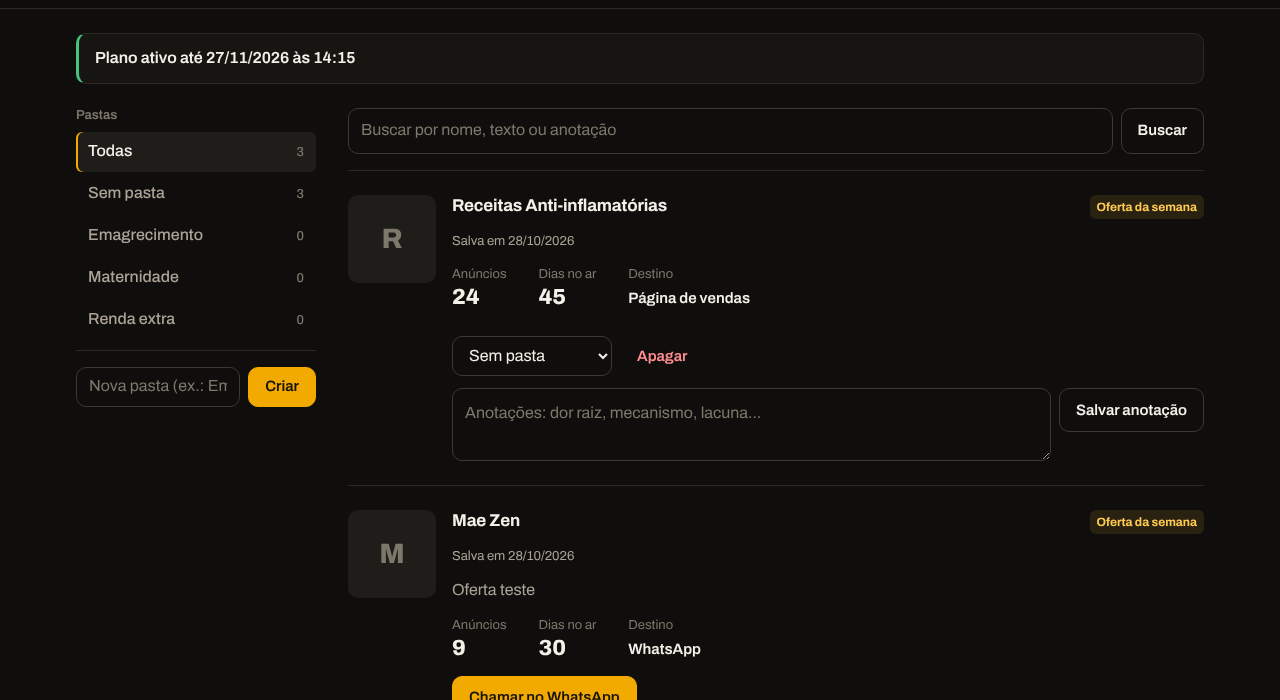
Task: Open the Receitas Anti-inflamatórias offer title
Action: tap(559, 205)
